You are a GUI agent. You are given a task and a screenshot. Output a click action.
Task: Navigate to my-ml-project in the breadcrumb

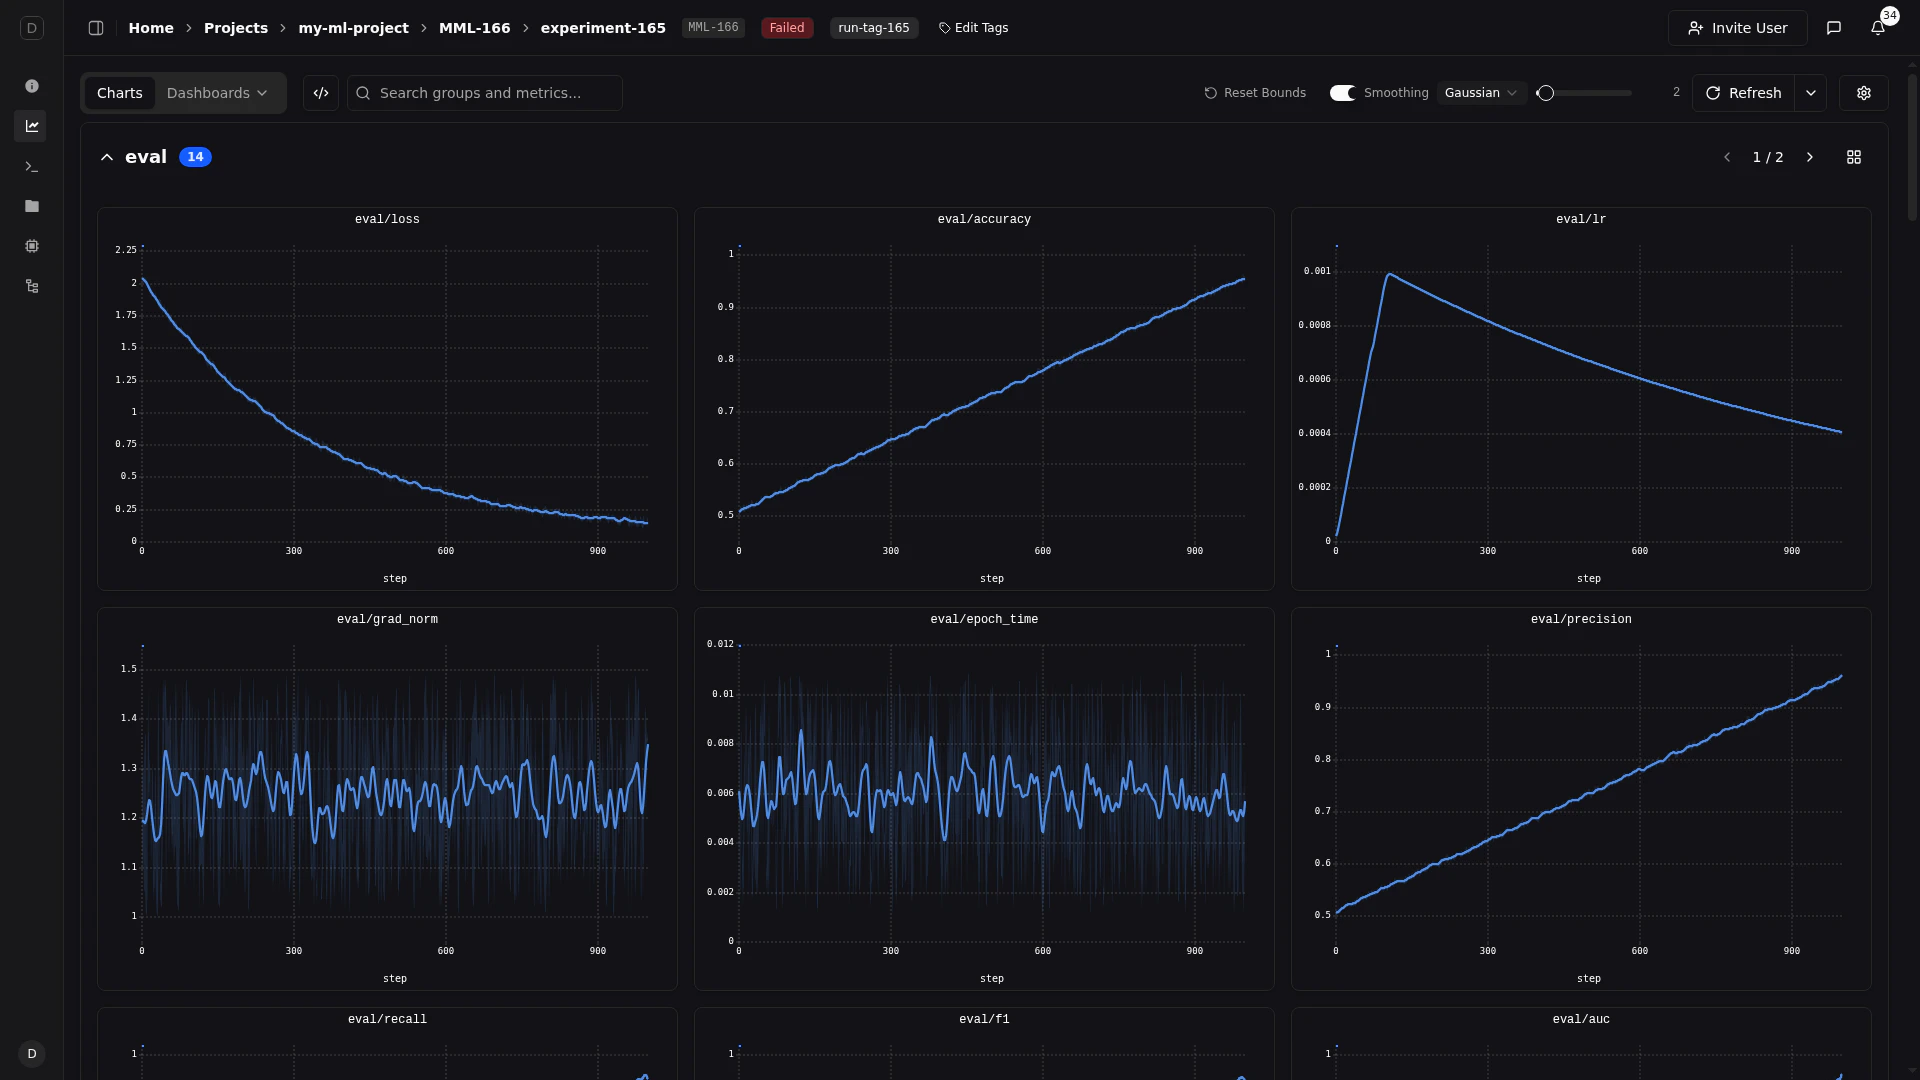pyautogui.click(x=353, y=28)
